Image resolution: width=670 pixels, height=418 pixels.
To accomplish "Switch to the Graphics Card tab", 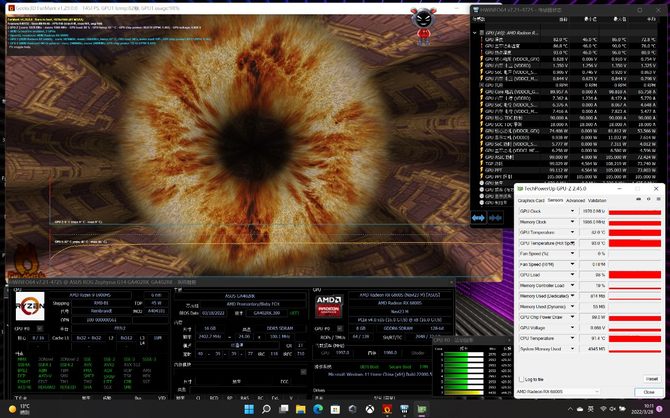I will coord(529,200).
